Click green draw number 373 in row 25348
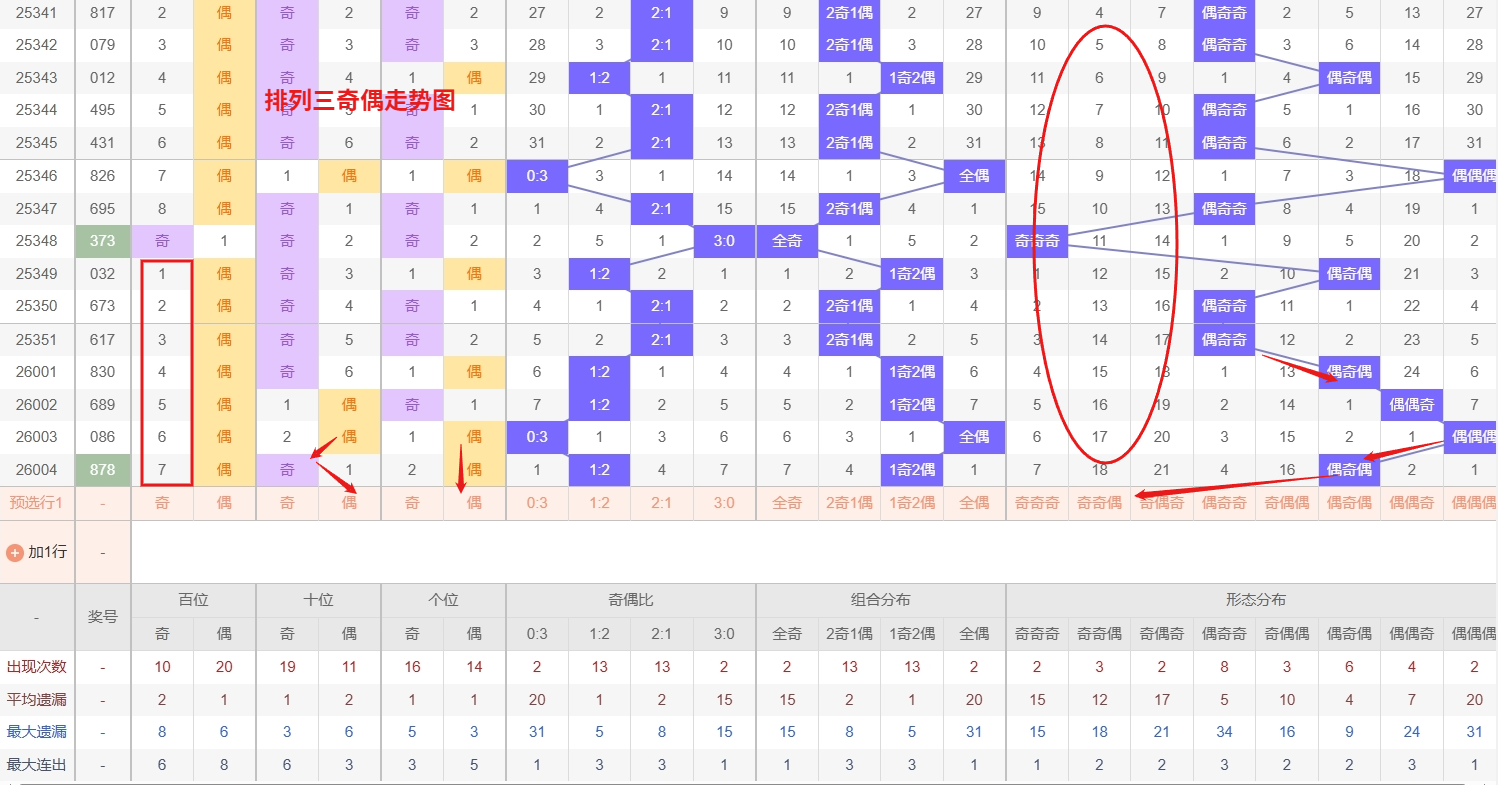Viewport: 1498px width, 785px height. click(x=103, y=241)
